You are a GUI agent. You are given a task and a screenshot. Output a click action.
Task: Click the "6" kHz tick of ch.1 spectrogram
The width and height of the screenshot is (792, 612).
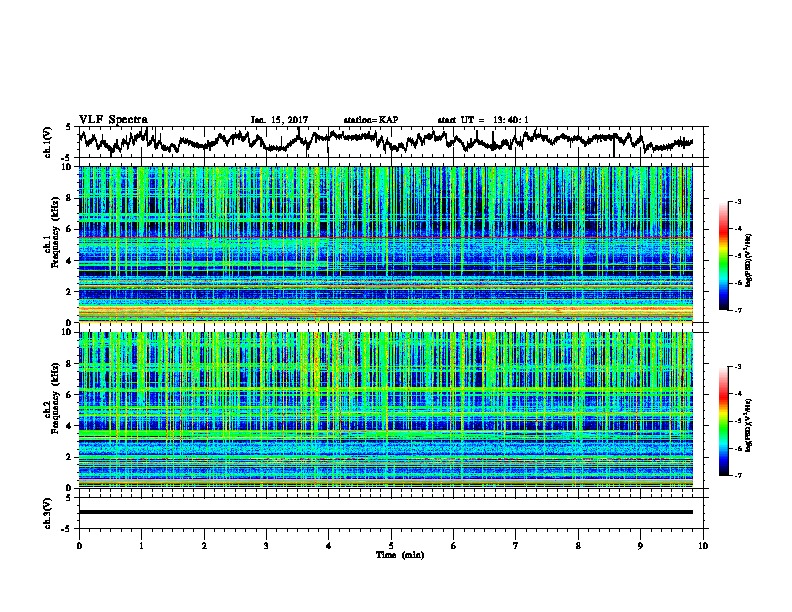[71, 229]
